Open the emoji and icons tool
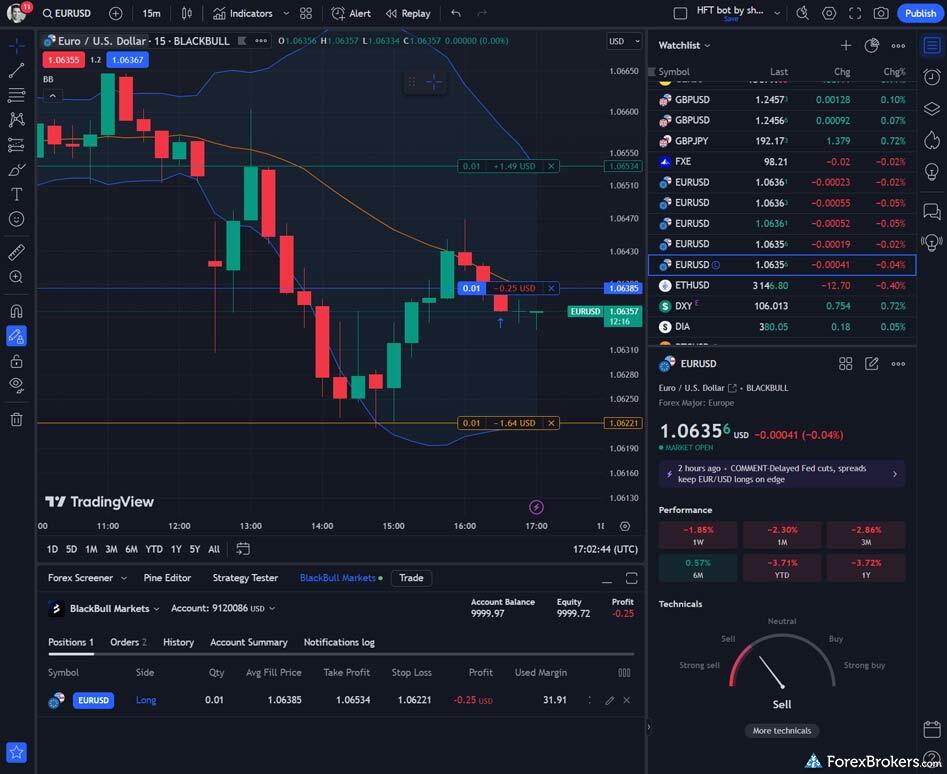The height and width of the screenshot is (774, 947). [16, 219]
